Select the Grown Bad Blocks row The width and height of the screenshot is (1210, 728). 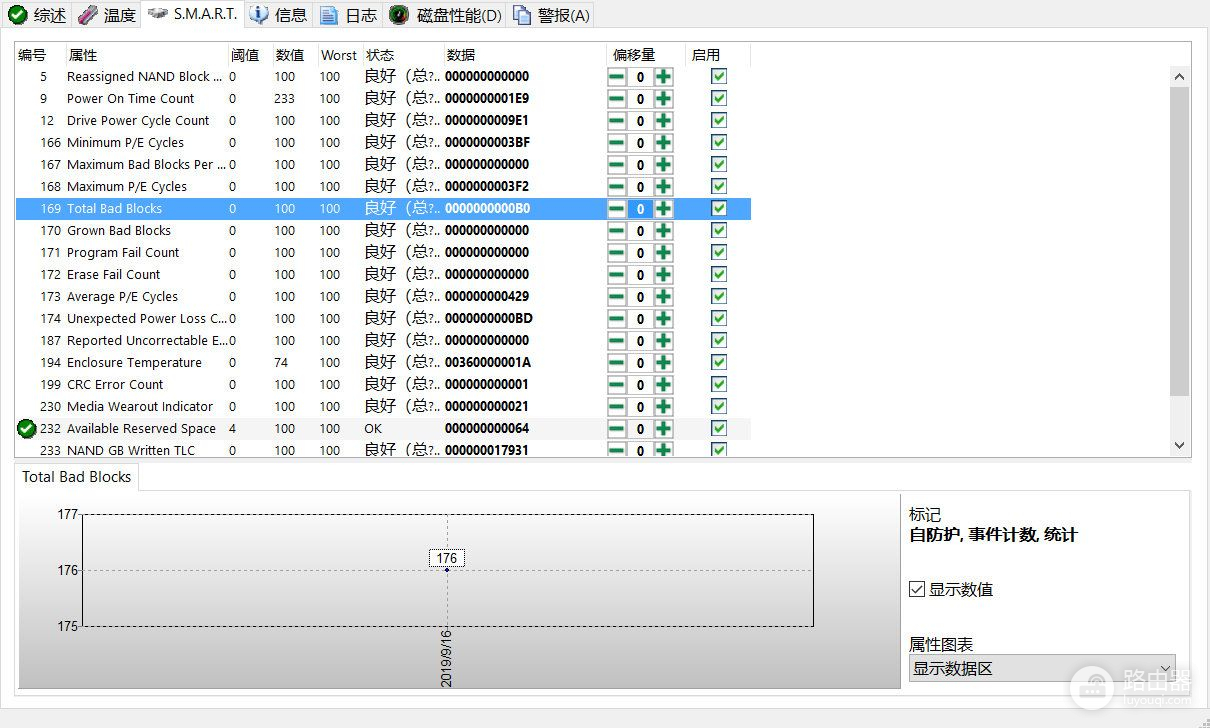(119, 231)
